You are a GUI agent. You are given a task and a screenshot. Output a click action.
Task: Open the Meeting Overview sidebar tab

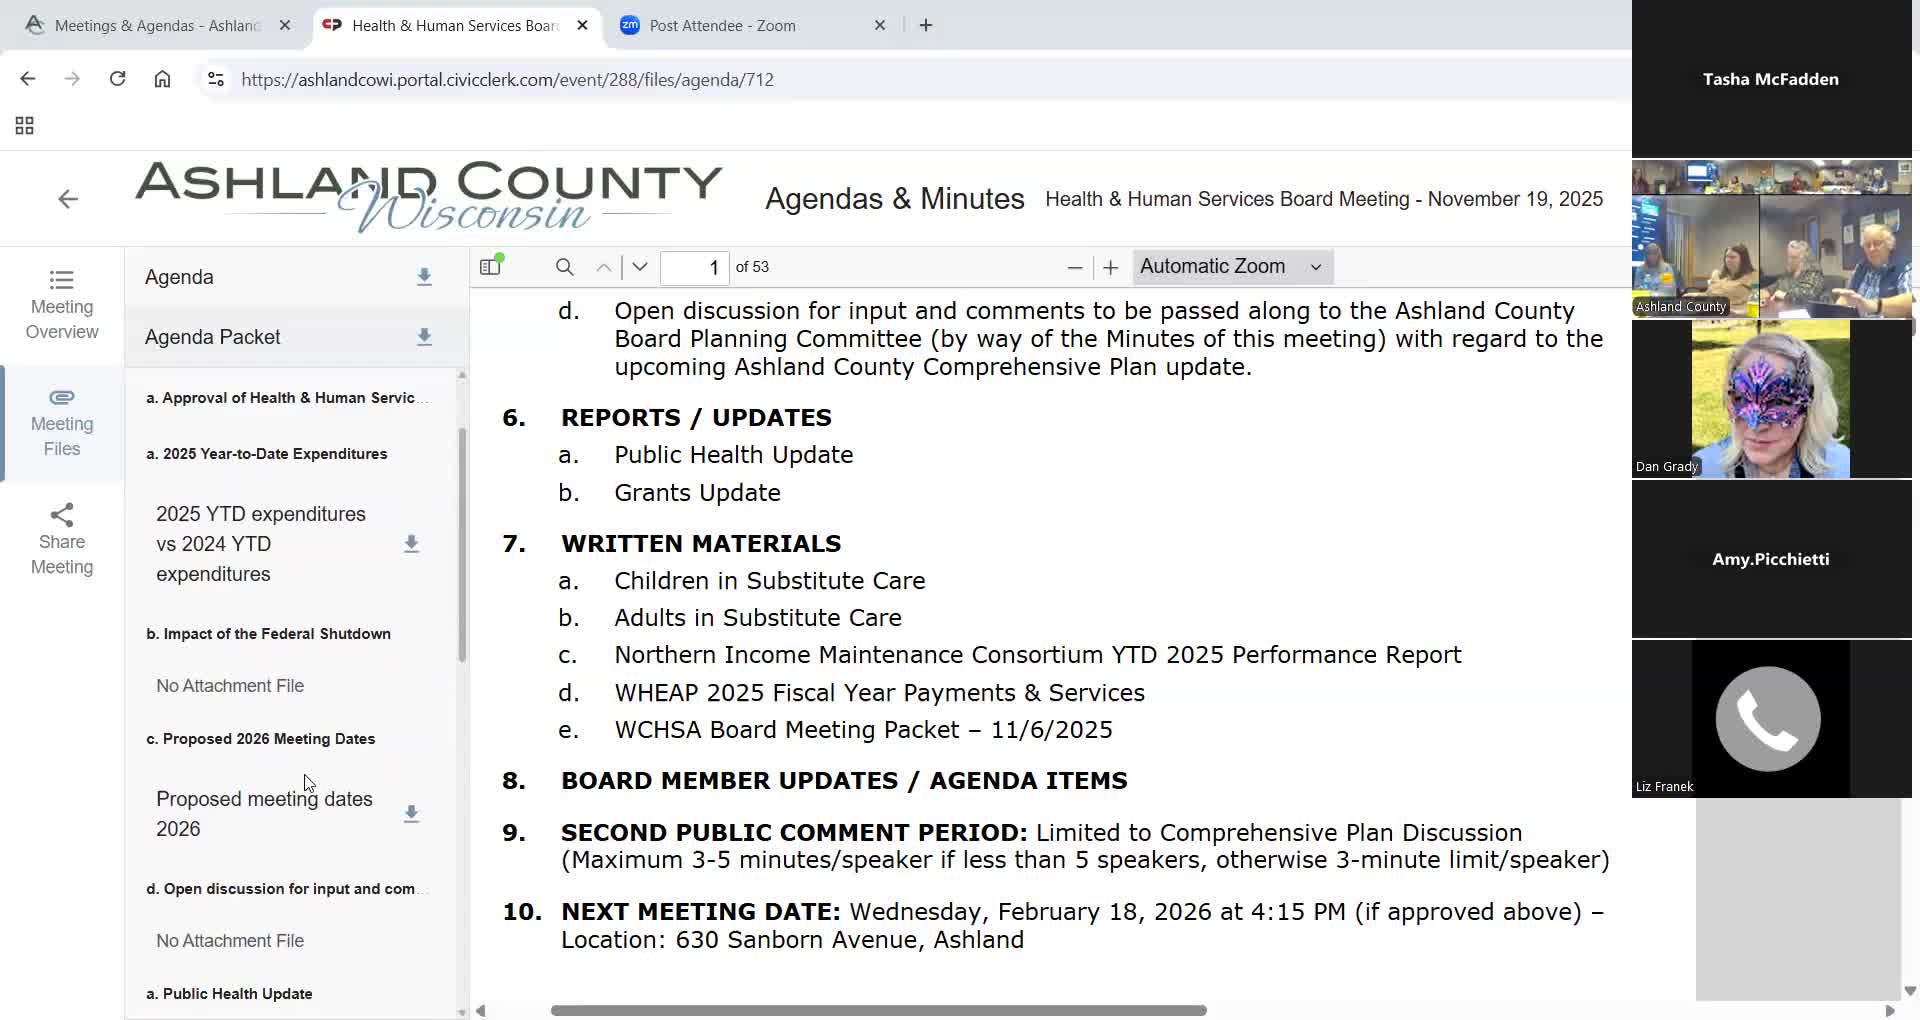pos(62,305)
